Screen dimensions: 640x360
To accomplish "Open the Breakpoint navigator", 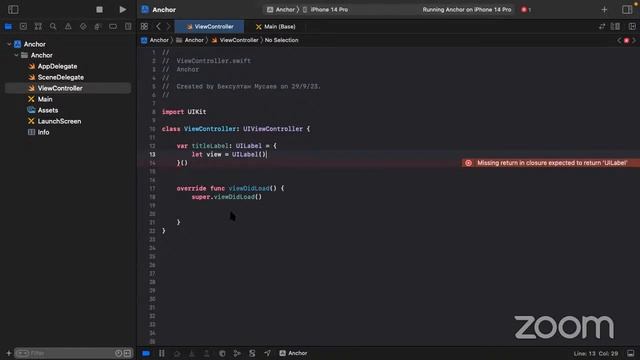I will coord(113,27).
